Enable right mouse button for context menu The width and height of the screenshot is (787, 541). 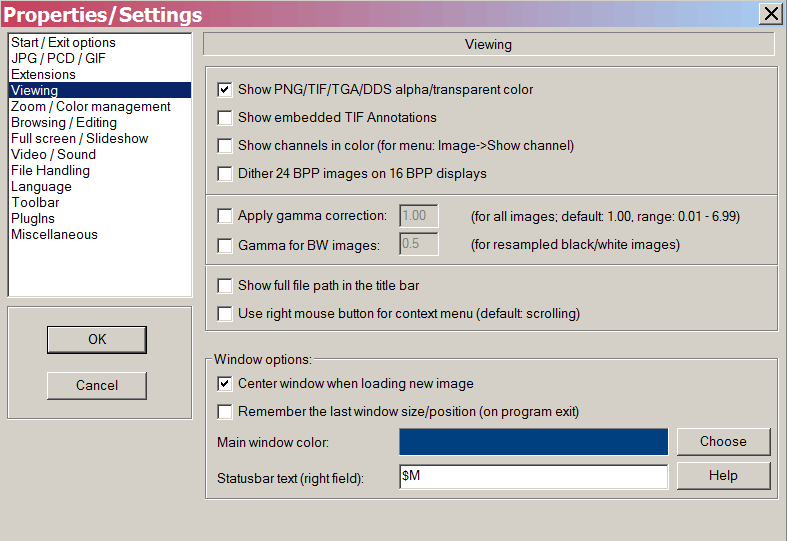click(x=225, y=314)
